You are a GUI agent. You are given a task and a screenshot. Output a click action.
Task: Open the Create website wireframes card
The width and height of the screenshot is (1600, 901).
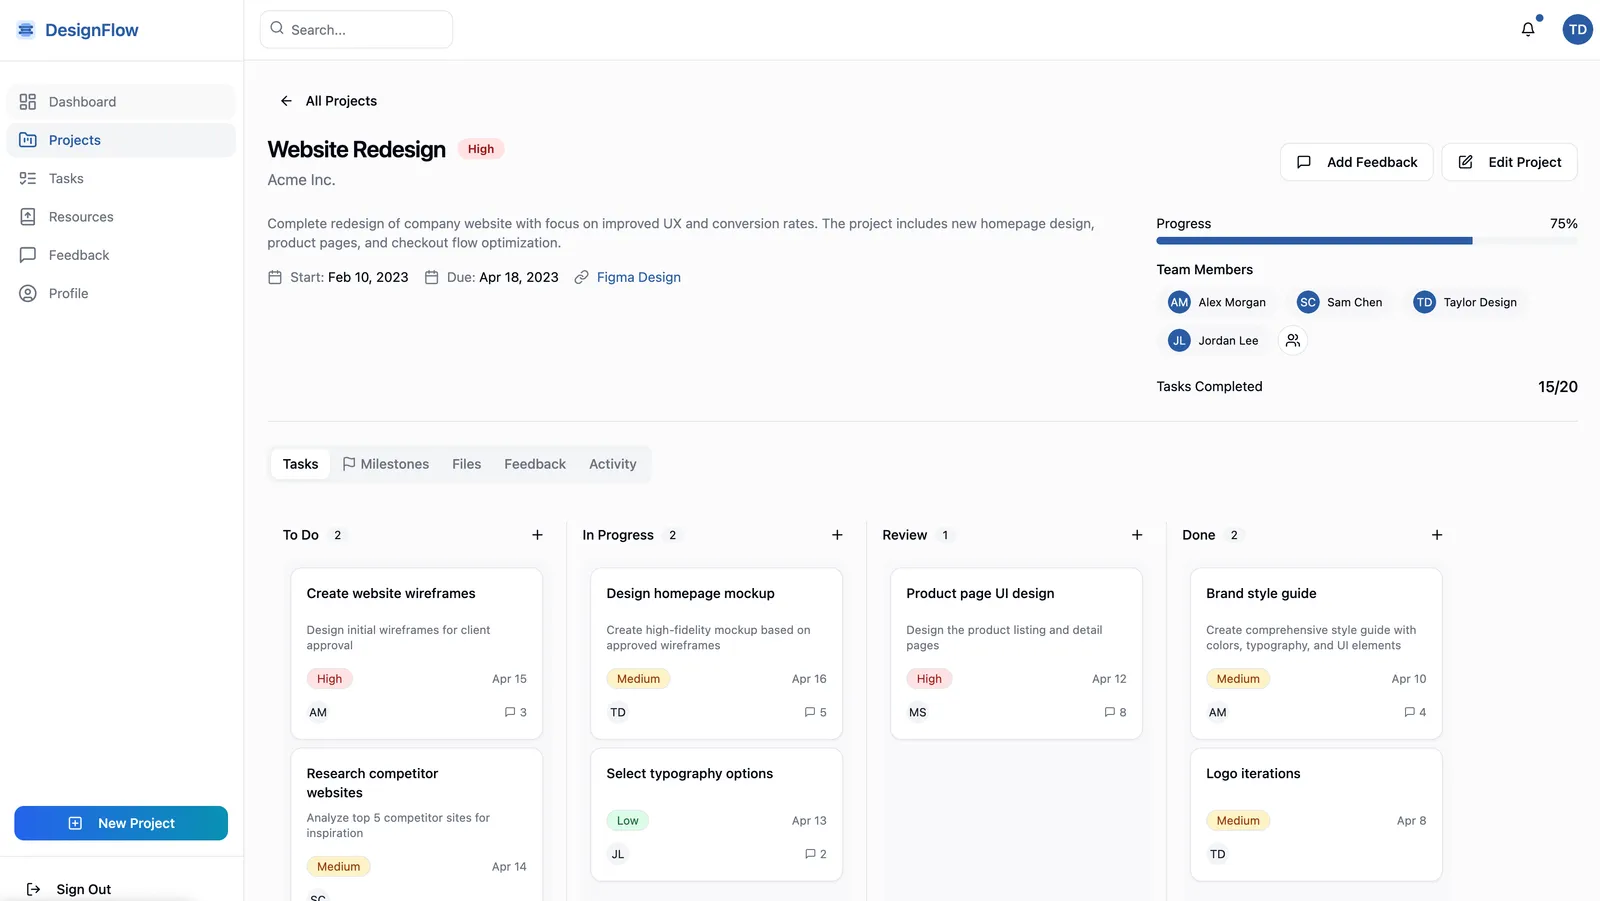click(417, 654)
